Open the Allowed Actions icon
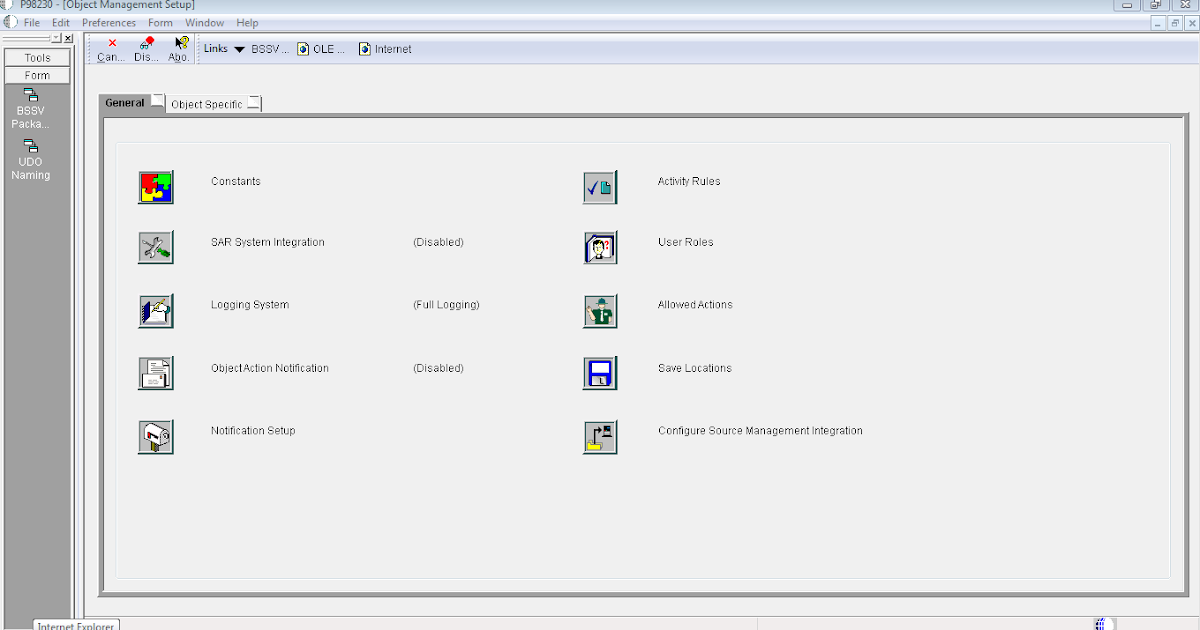The width and height of the screenshot is (1200, 630). tap(600, 311)
